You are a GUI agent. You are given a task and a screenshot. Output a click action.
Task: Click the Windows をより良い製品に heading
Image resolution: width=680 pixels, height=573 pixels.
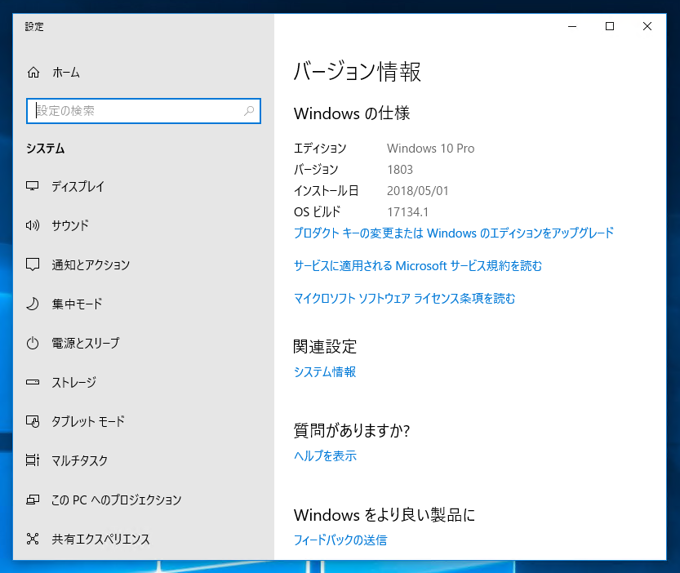[384, 515]
